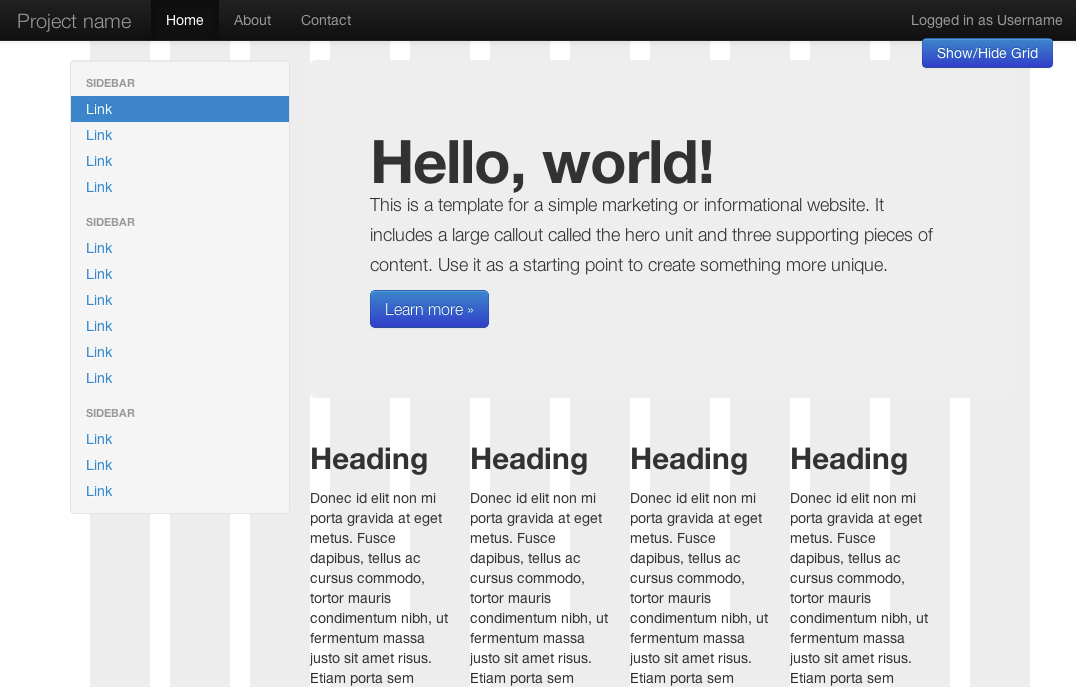The image size is (1076, 687).
Task: Click the Project name brand link
Action: coord(74,21)
